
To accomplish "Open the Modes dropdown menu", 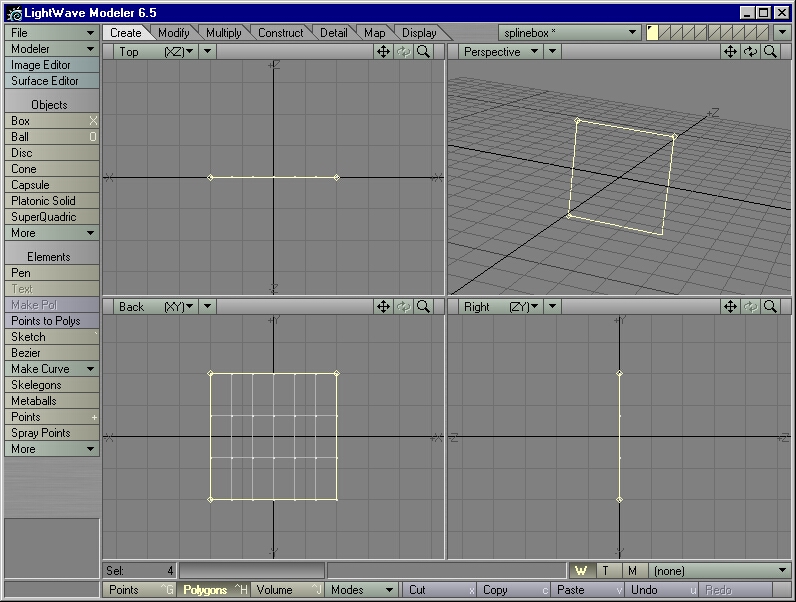I will (x=361, y=590).
